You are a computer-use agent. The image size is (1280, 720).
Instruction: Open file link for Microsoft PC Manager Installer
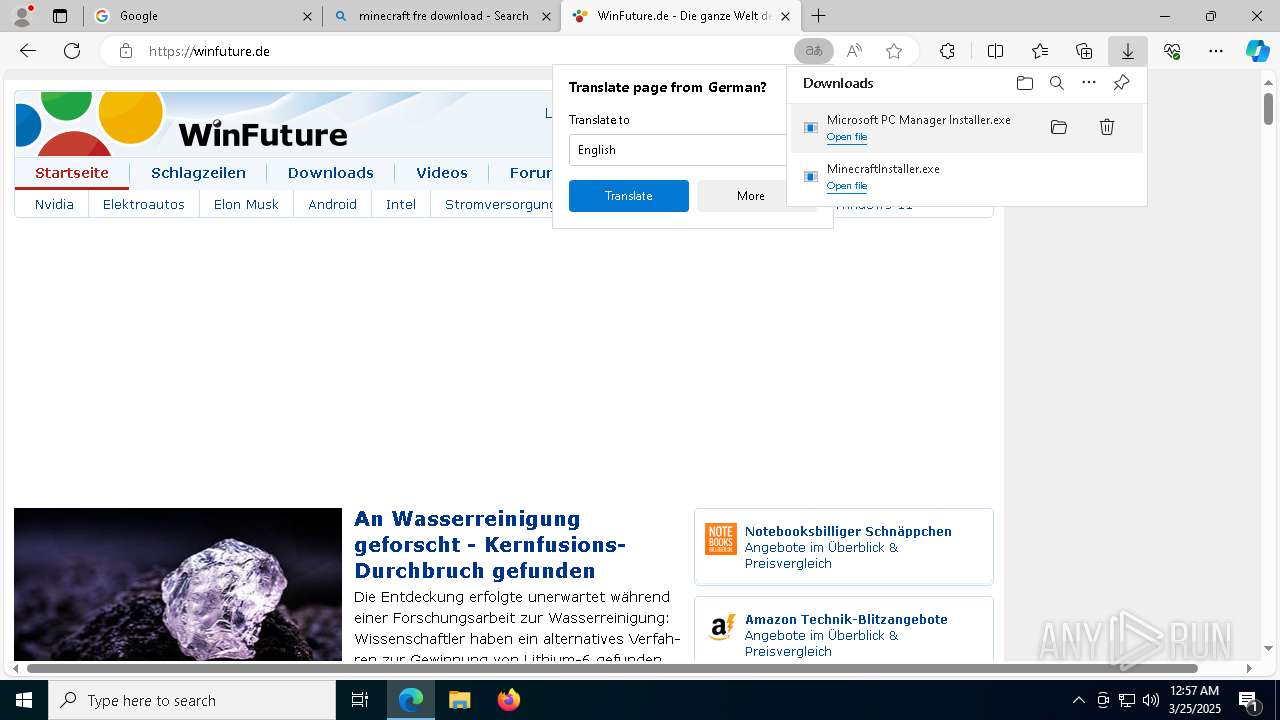pos(847,137)
